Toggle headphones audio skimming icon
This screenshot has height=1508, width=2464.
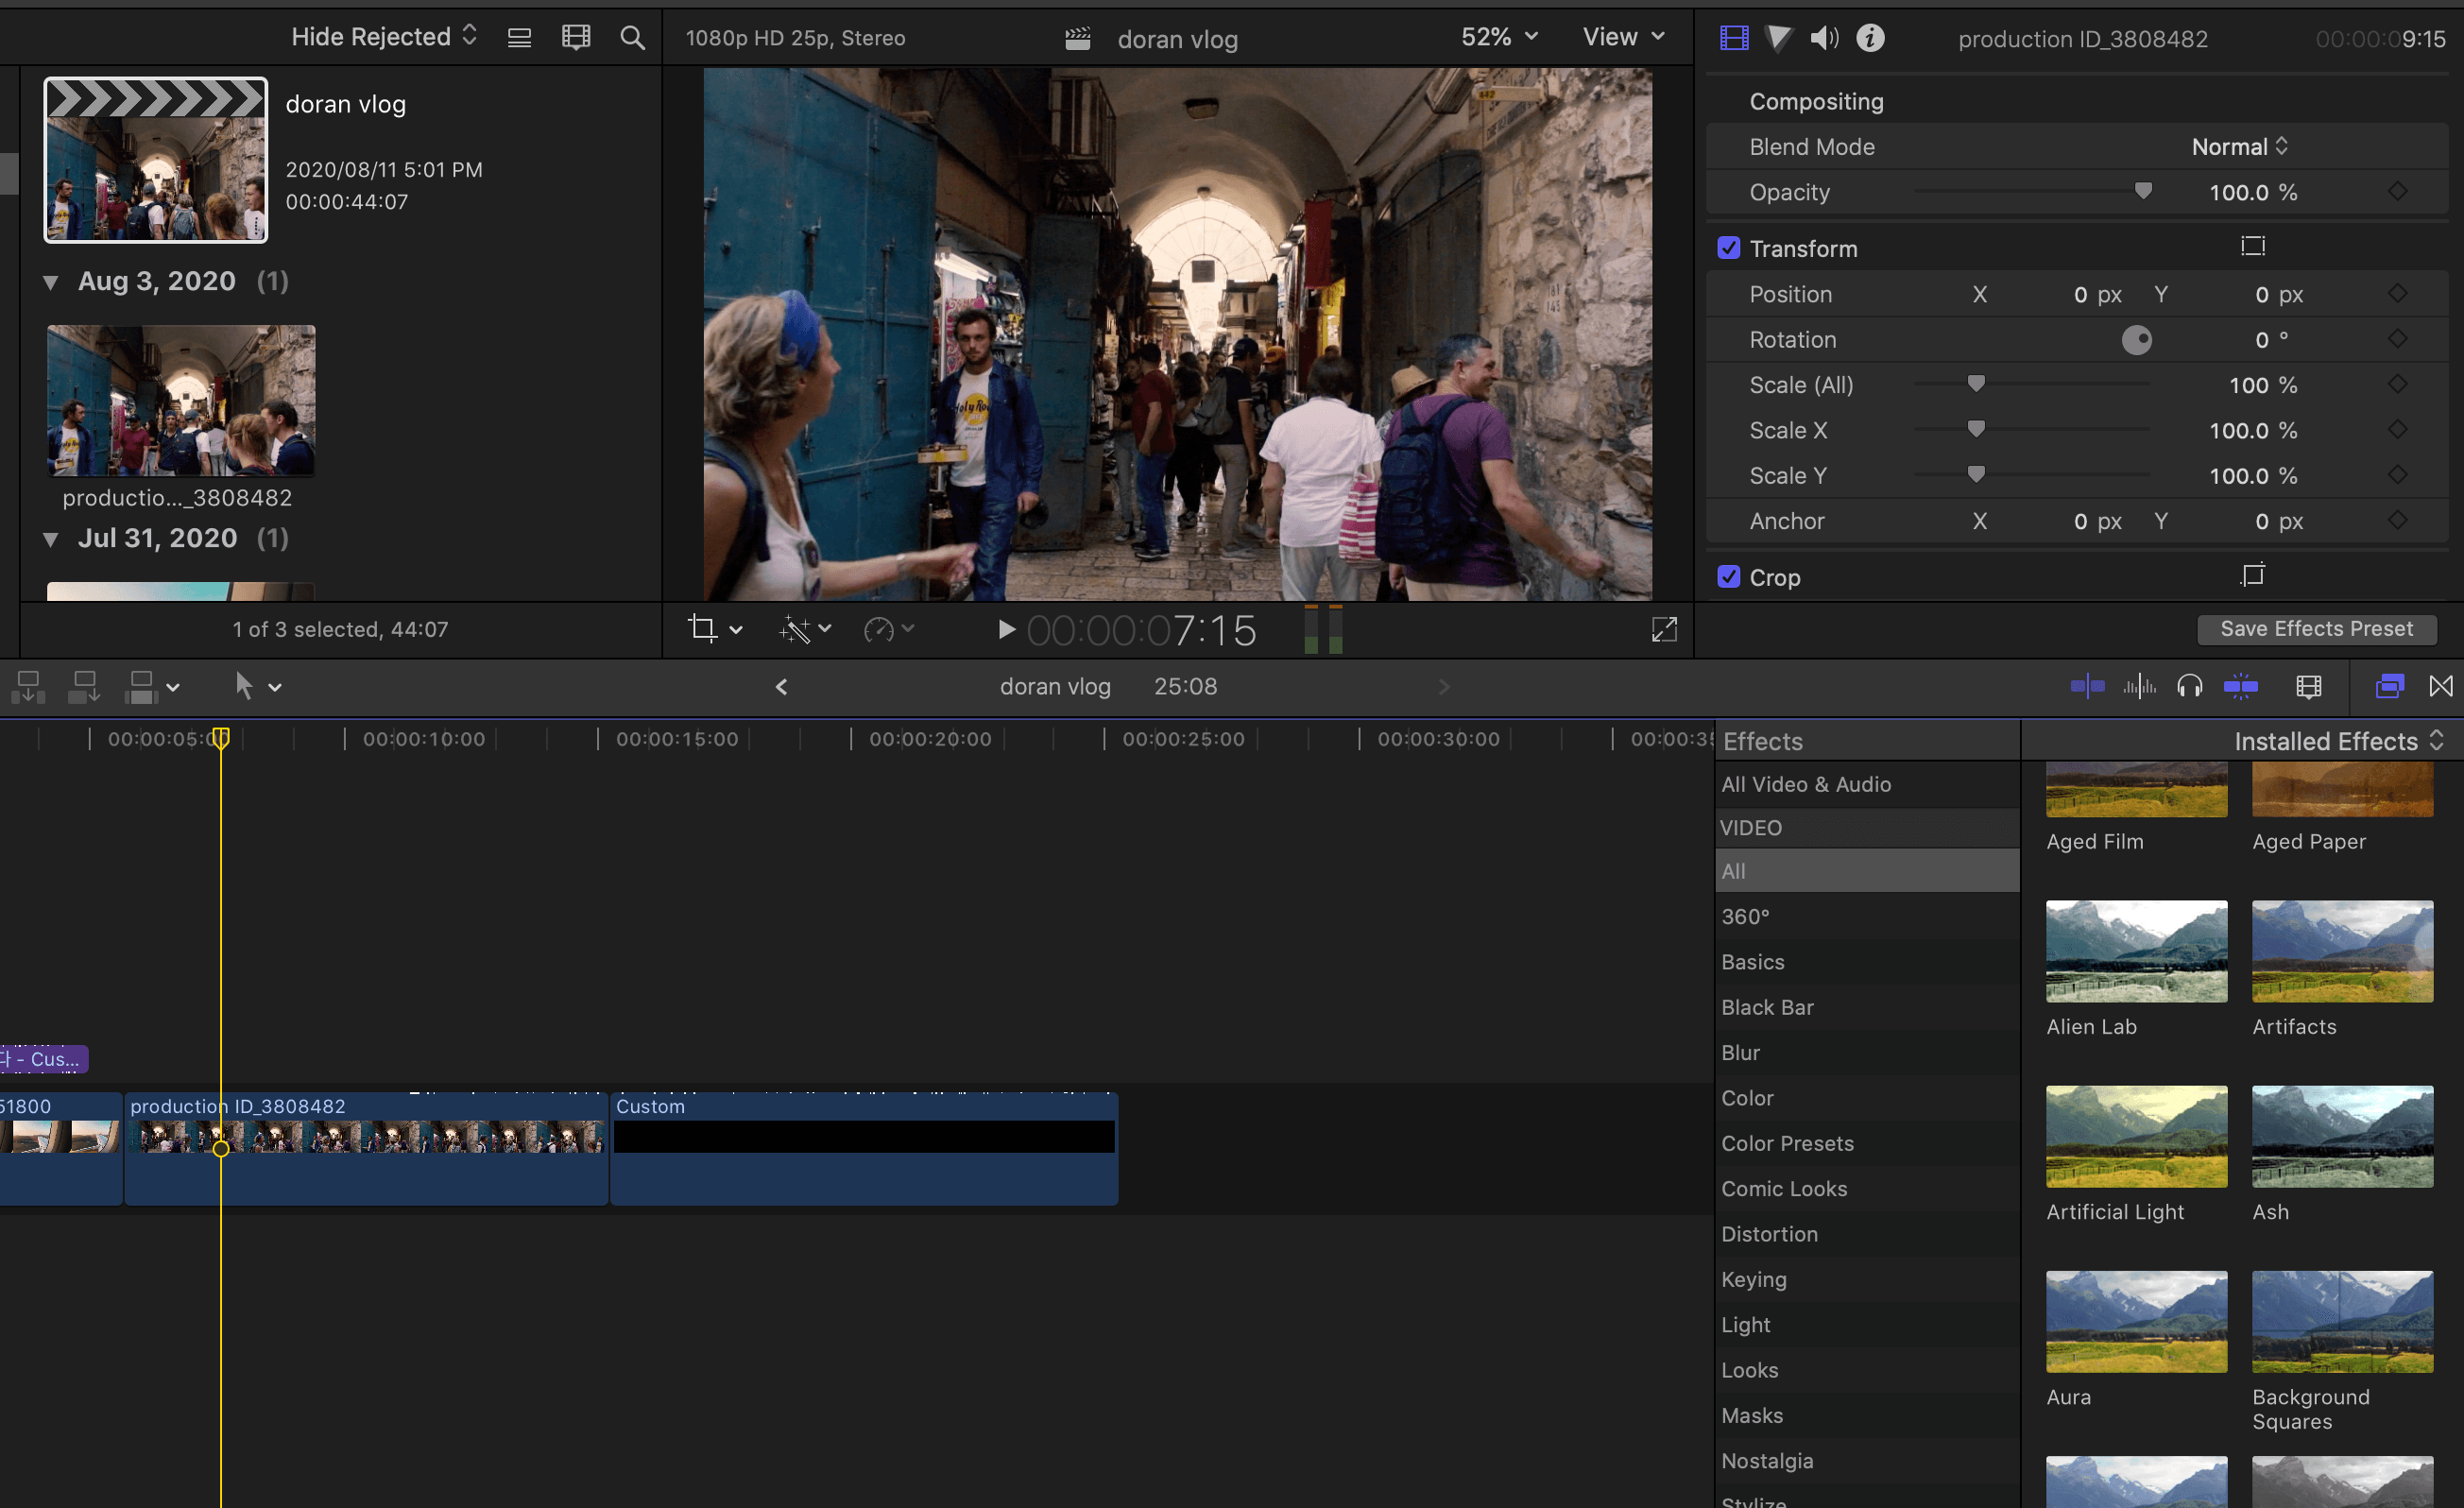(2189, 686)
